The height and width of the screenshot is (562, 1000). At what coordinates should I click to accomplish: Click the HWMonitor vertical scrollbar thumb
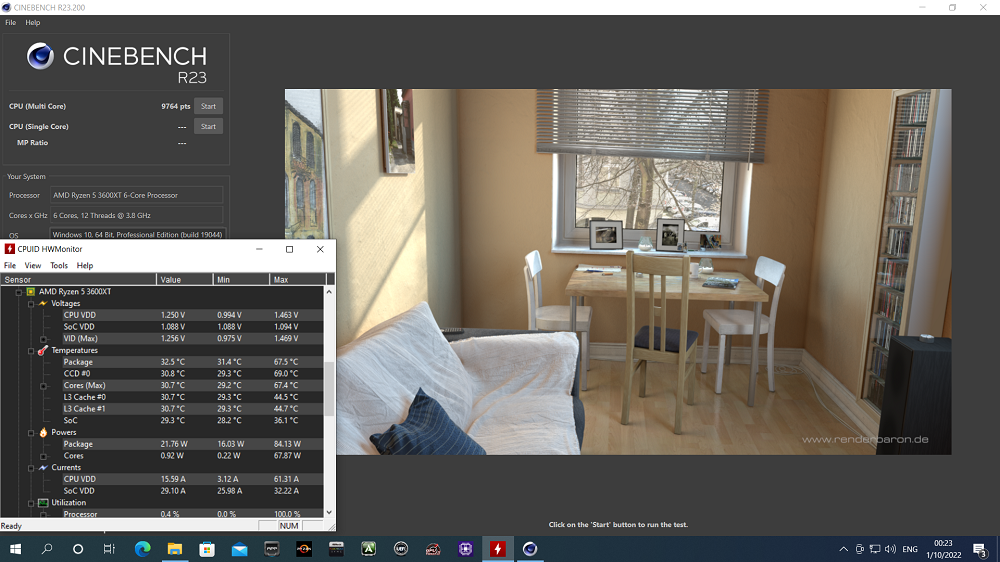(329, 389)
